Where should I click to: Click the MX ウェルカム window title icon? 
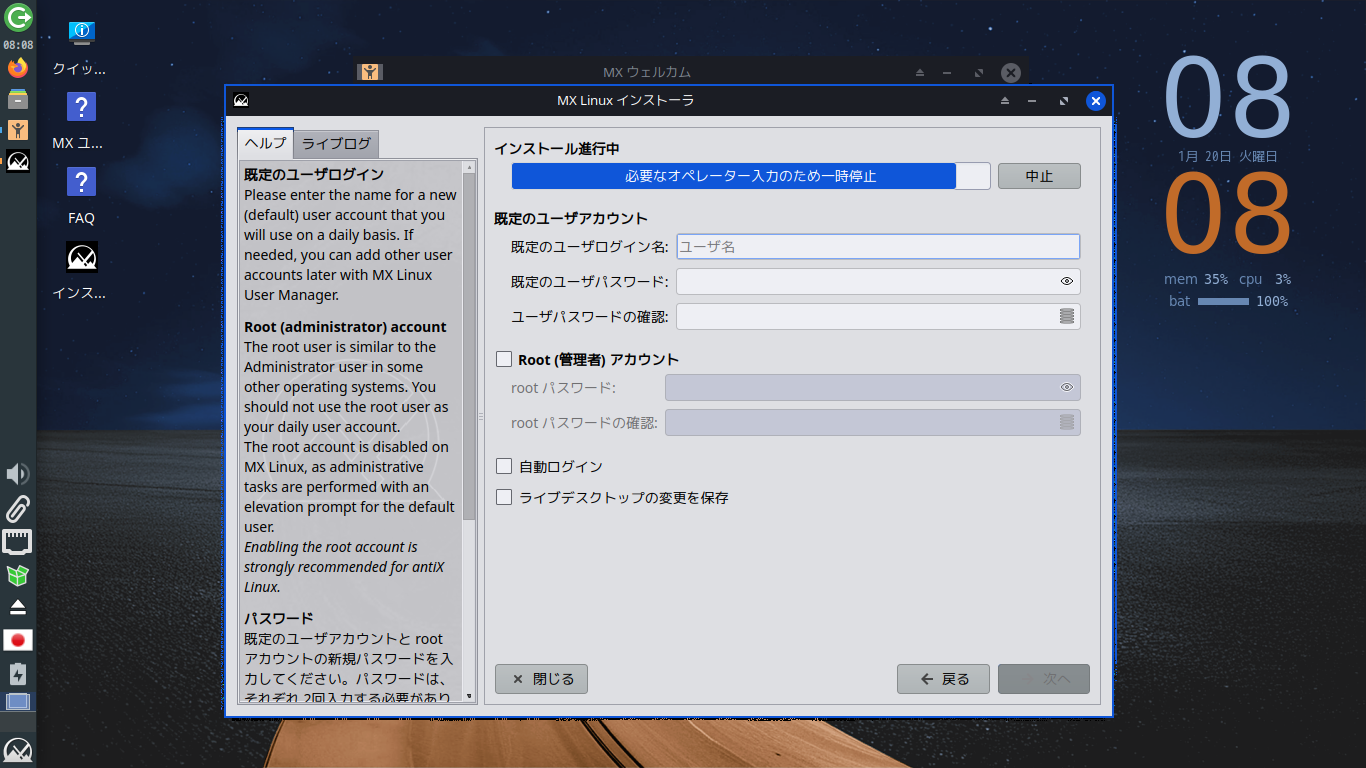pos(370,72)
